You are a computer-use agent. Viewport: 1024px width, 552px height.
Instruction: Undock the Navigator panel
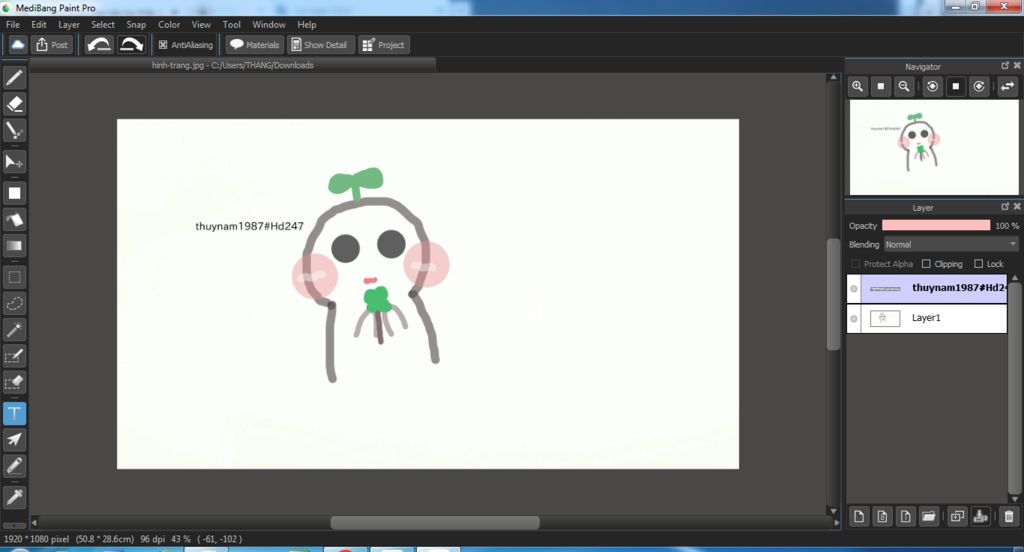[1005, 66]
